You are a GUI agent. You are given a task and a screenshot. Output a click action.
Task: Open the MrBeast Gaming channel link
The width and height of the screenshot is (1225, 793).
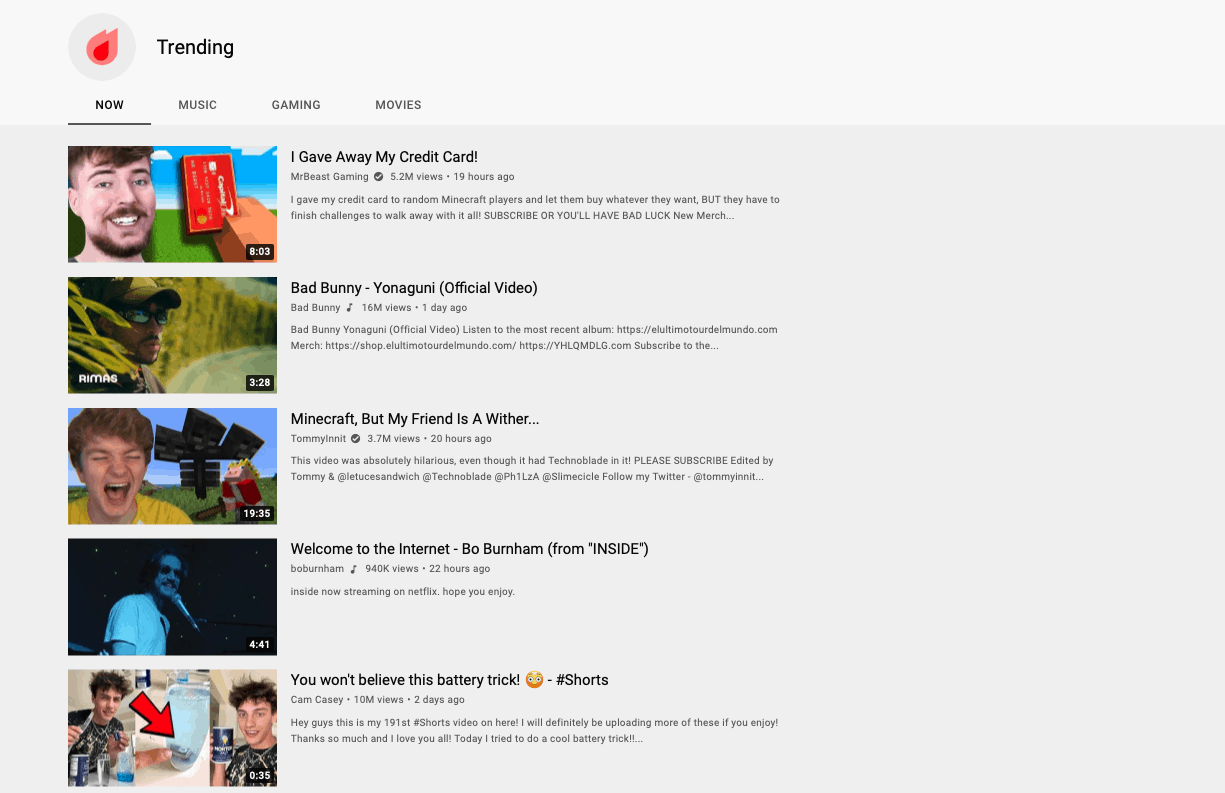330,177
